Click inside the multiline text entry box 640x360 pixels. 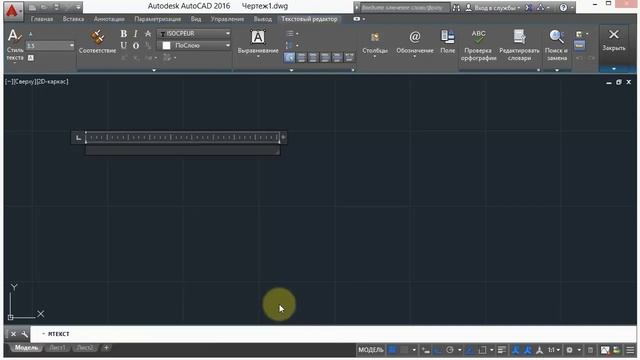point(182,150)
